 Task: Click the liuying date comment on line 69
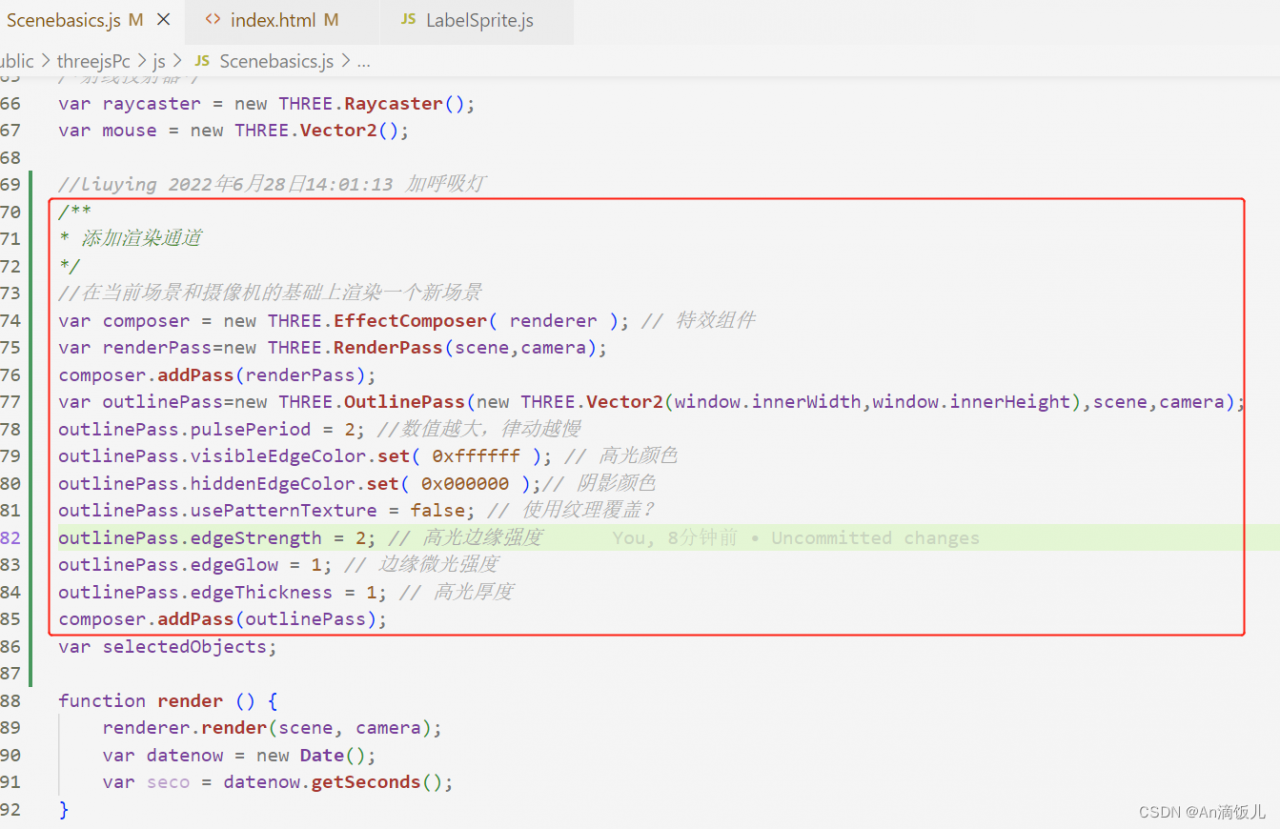point(272,184)
